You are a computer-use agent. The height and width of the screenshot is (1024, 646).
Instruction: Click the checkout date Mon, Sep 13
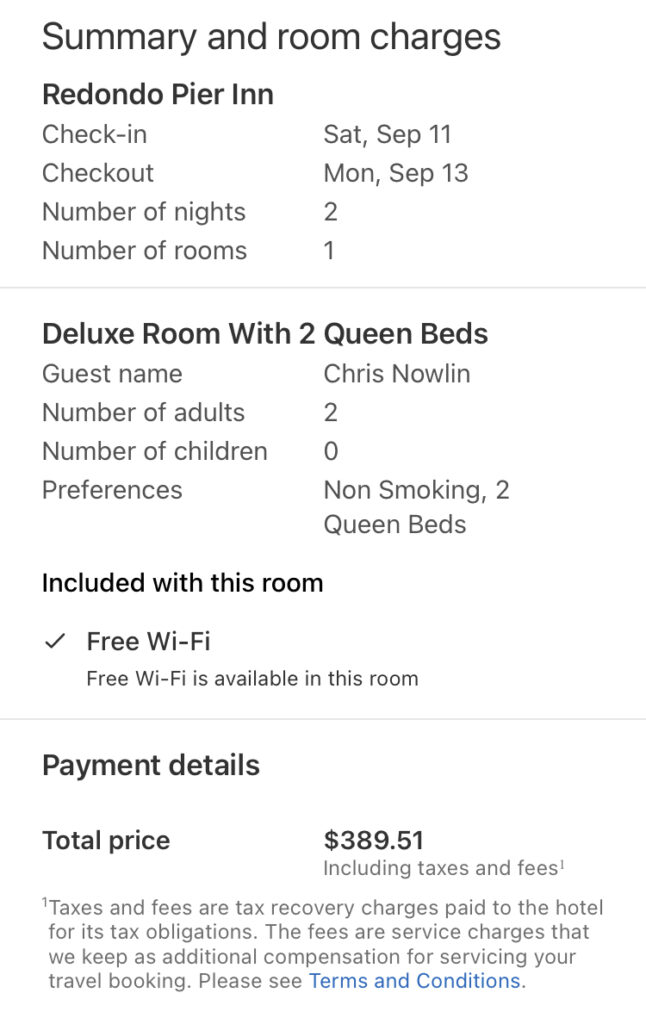[395, 173]
